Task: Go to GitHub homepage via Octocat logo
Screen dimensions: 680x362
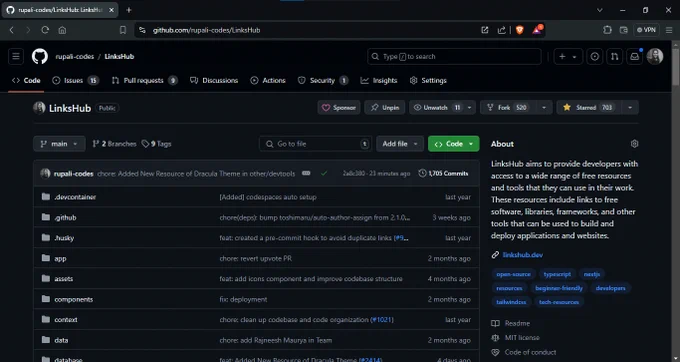Action: (40, 56)
